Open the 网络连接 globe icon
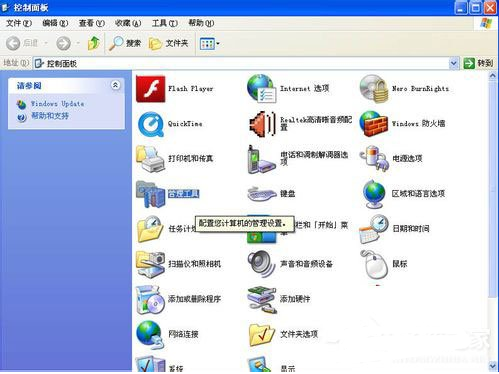This screenshot has width=499, height=374. pyautogui.click(x=151, y=334)
